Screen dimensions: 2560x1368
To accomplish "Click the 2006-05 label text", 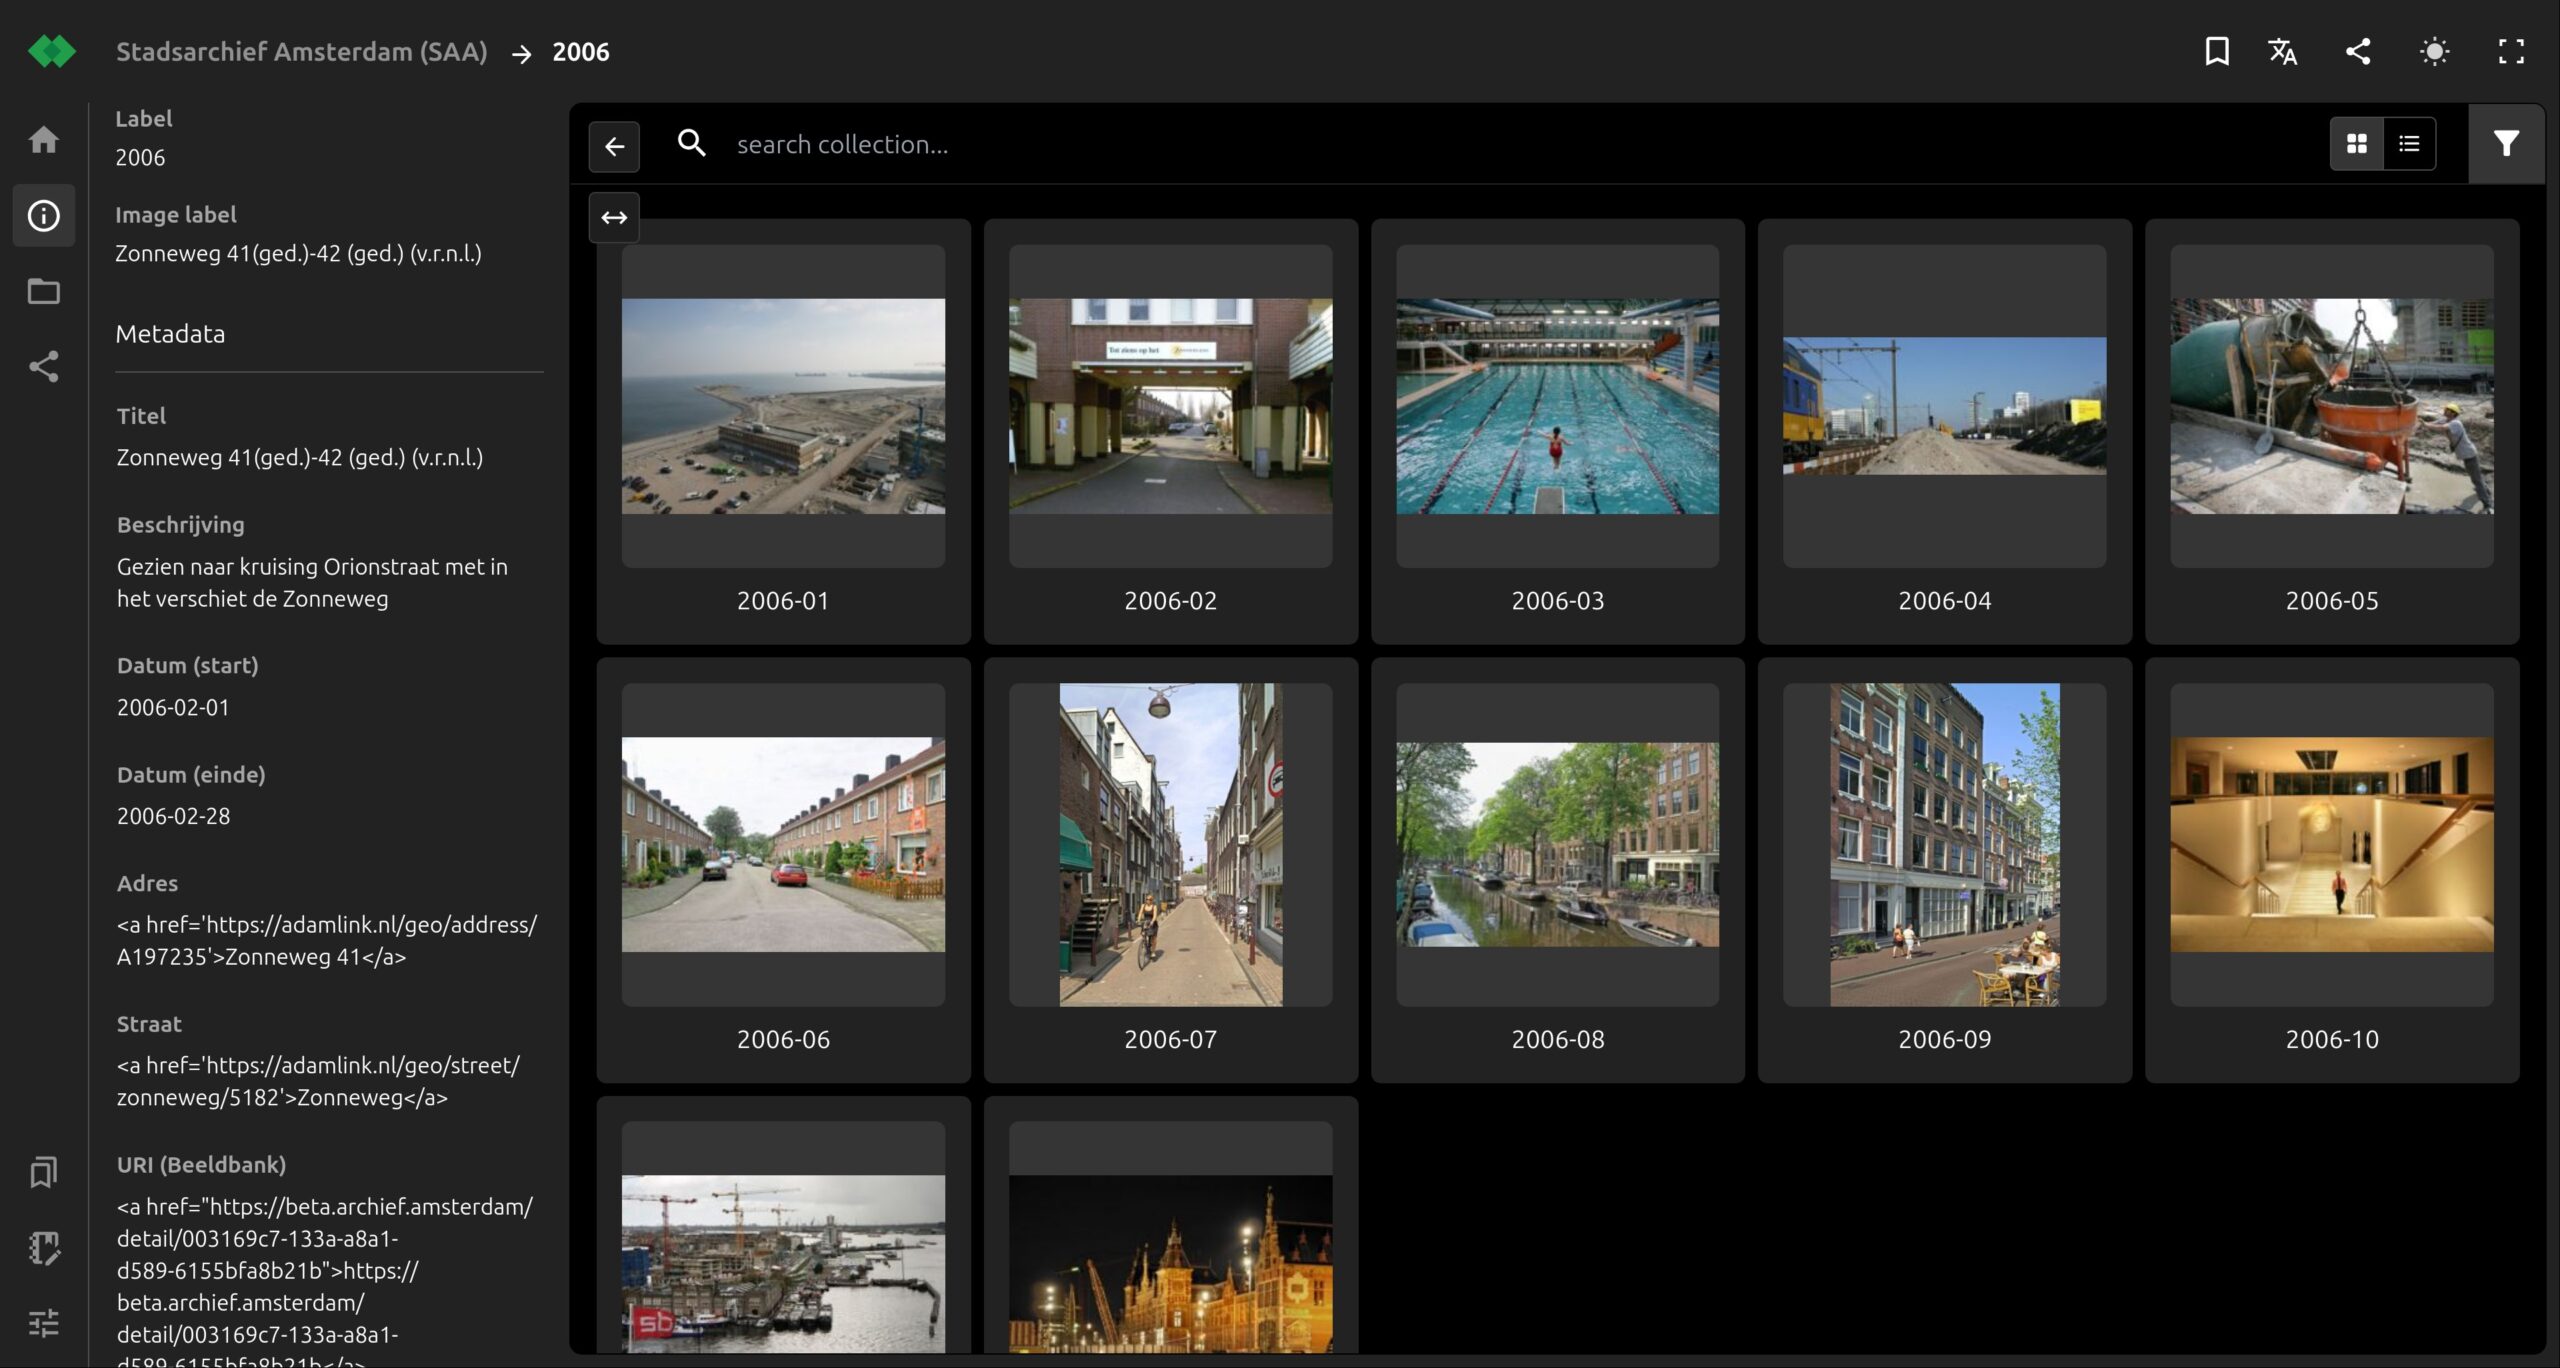I will (x=2331, y=600).
